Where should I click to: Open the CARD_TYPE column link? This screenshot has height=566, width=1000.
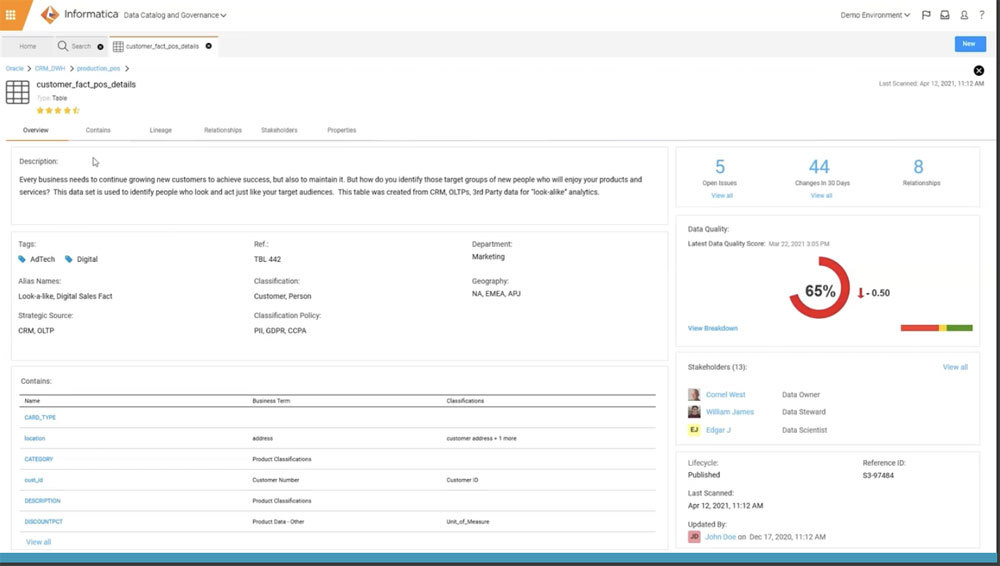[x=40, y=417]
